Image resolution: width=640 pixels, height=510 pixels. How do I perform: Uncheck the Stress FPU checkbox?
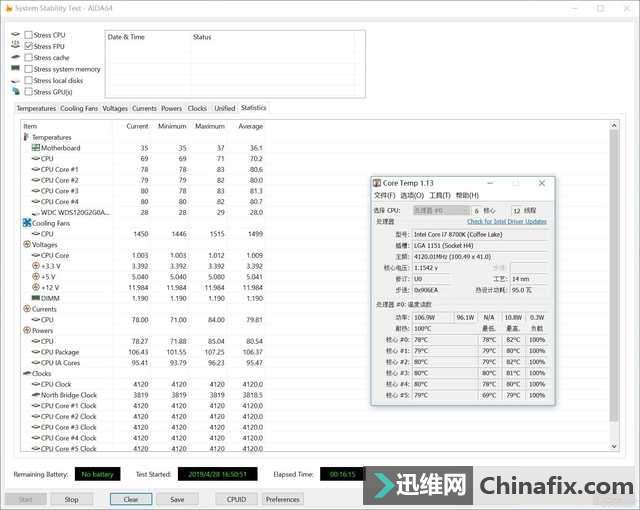(x=28, y=47)
